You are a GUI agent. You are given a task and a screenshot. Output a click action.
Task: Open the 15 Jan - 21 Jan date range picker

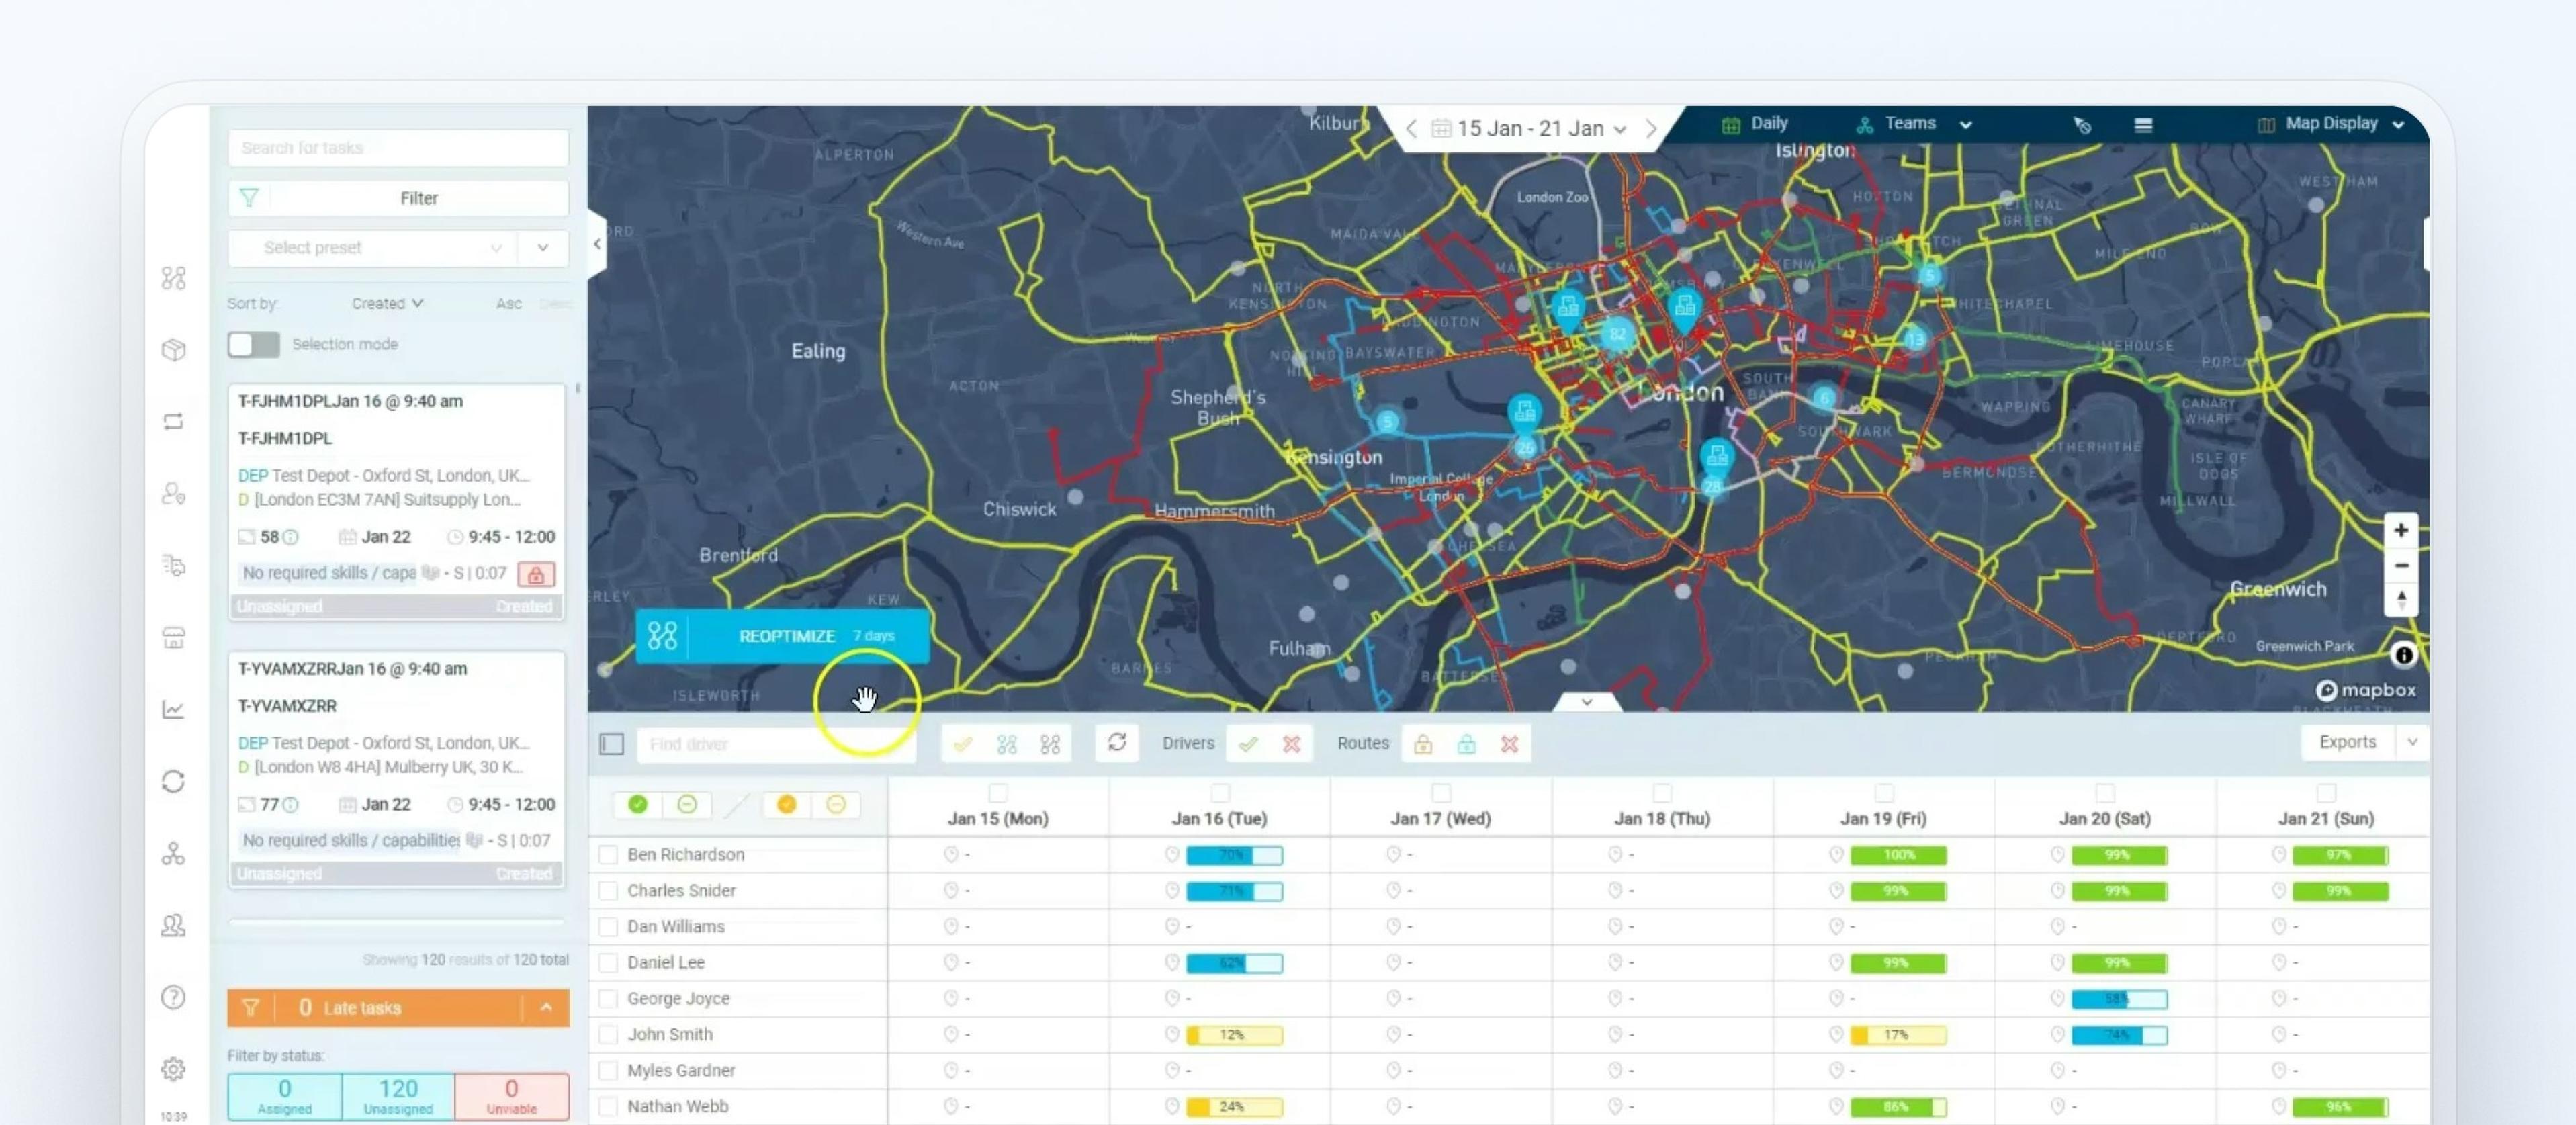(1530, 128)
